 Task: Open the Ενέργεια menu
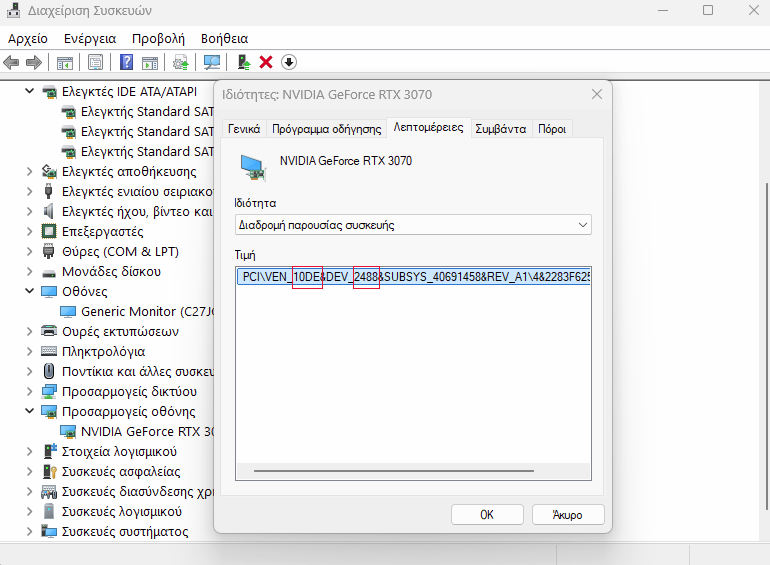pyautogui.click(x=90, y=38)
